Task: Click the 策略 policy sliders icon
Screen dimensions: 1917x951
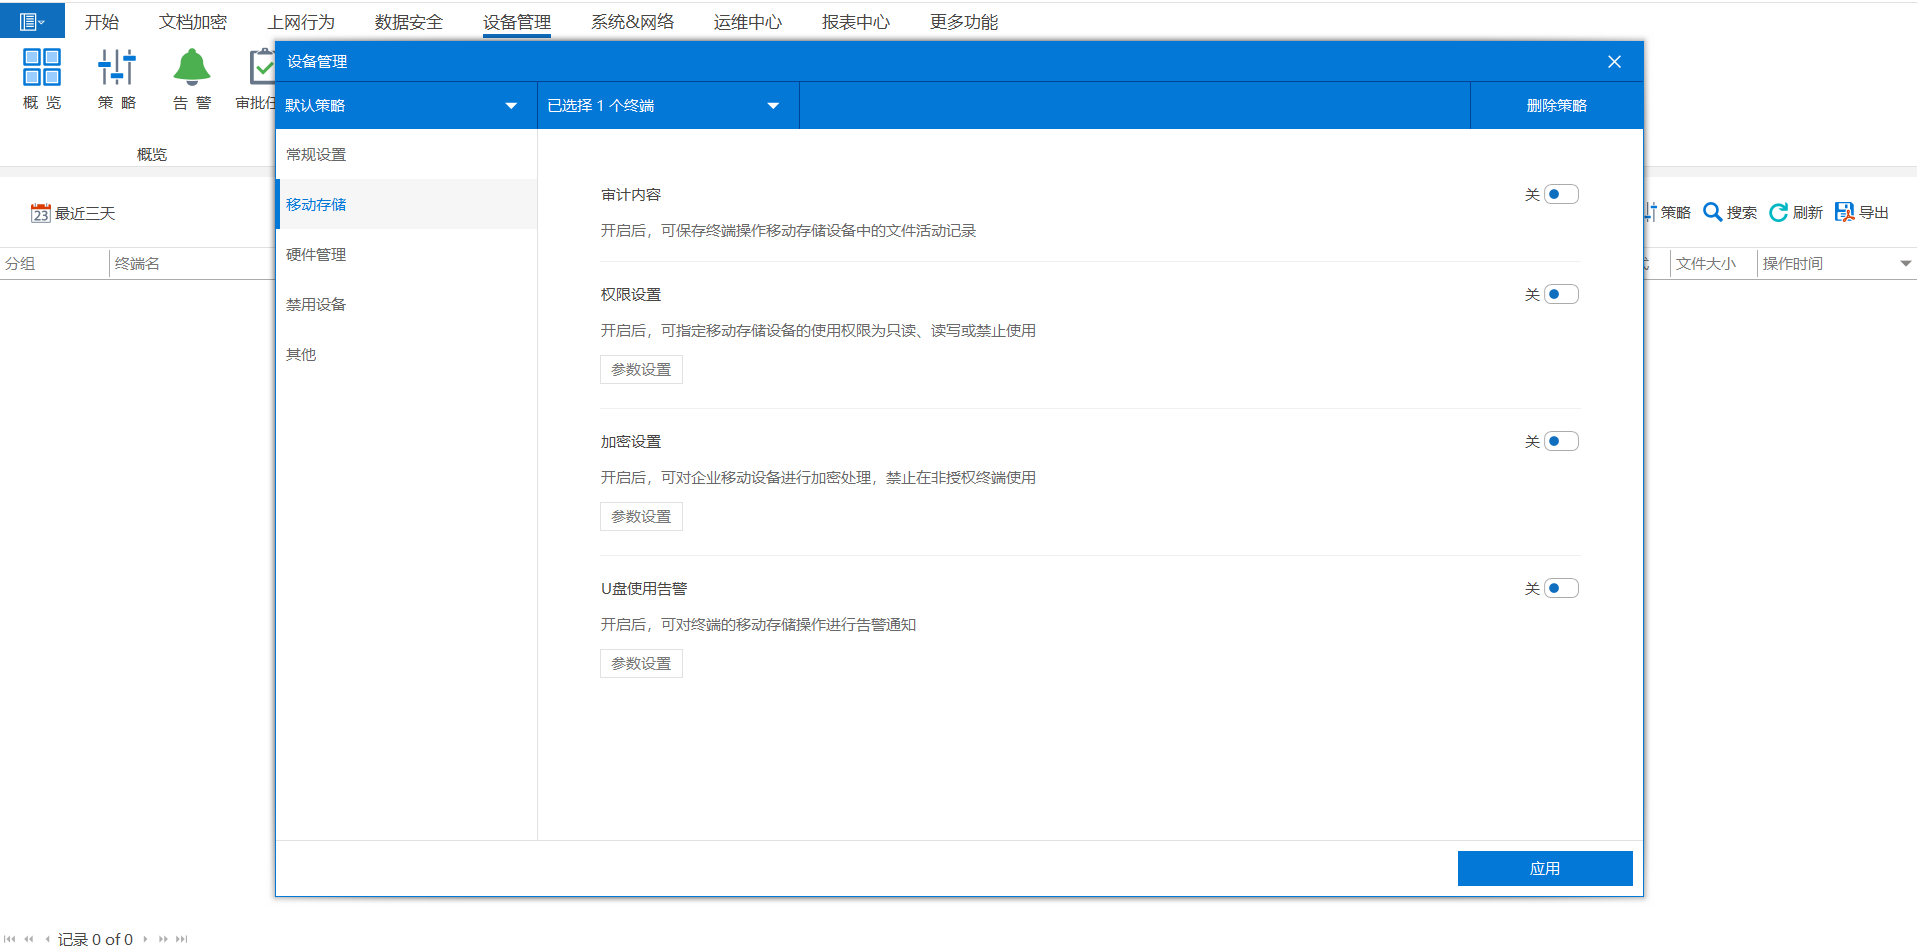Action: pyautogui.click(x=117, y=67)
